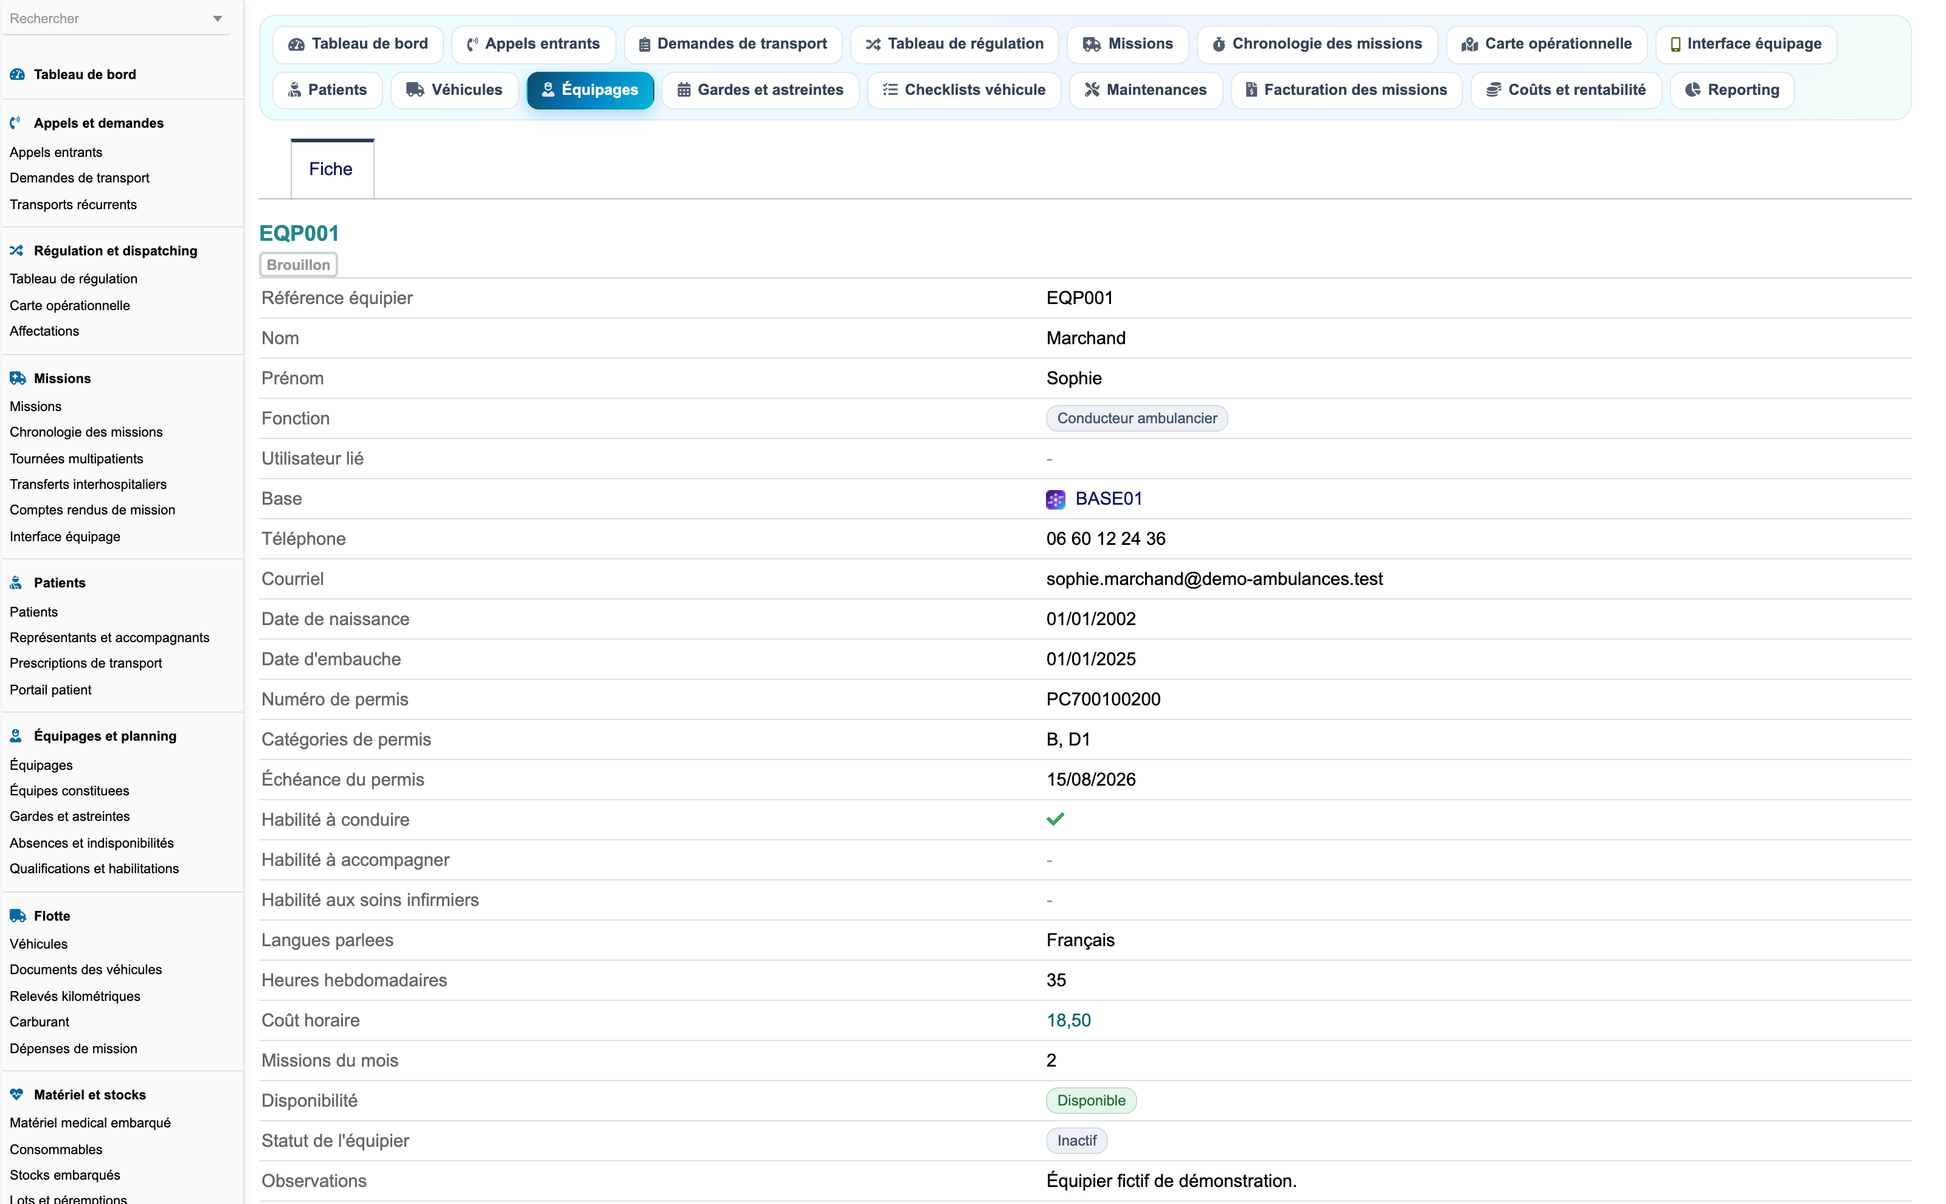Click the Conducteur ambulancier function tag
1946x1204 pixels.
1137,419
